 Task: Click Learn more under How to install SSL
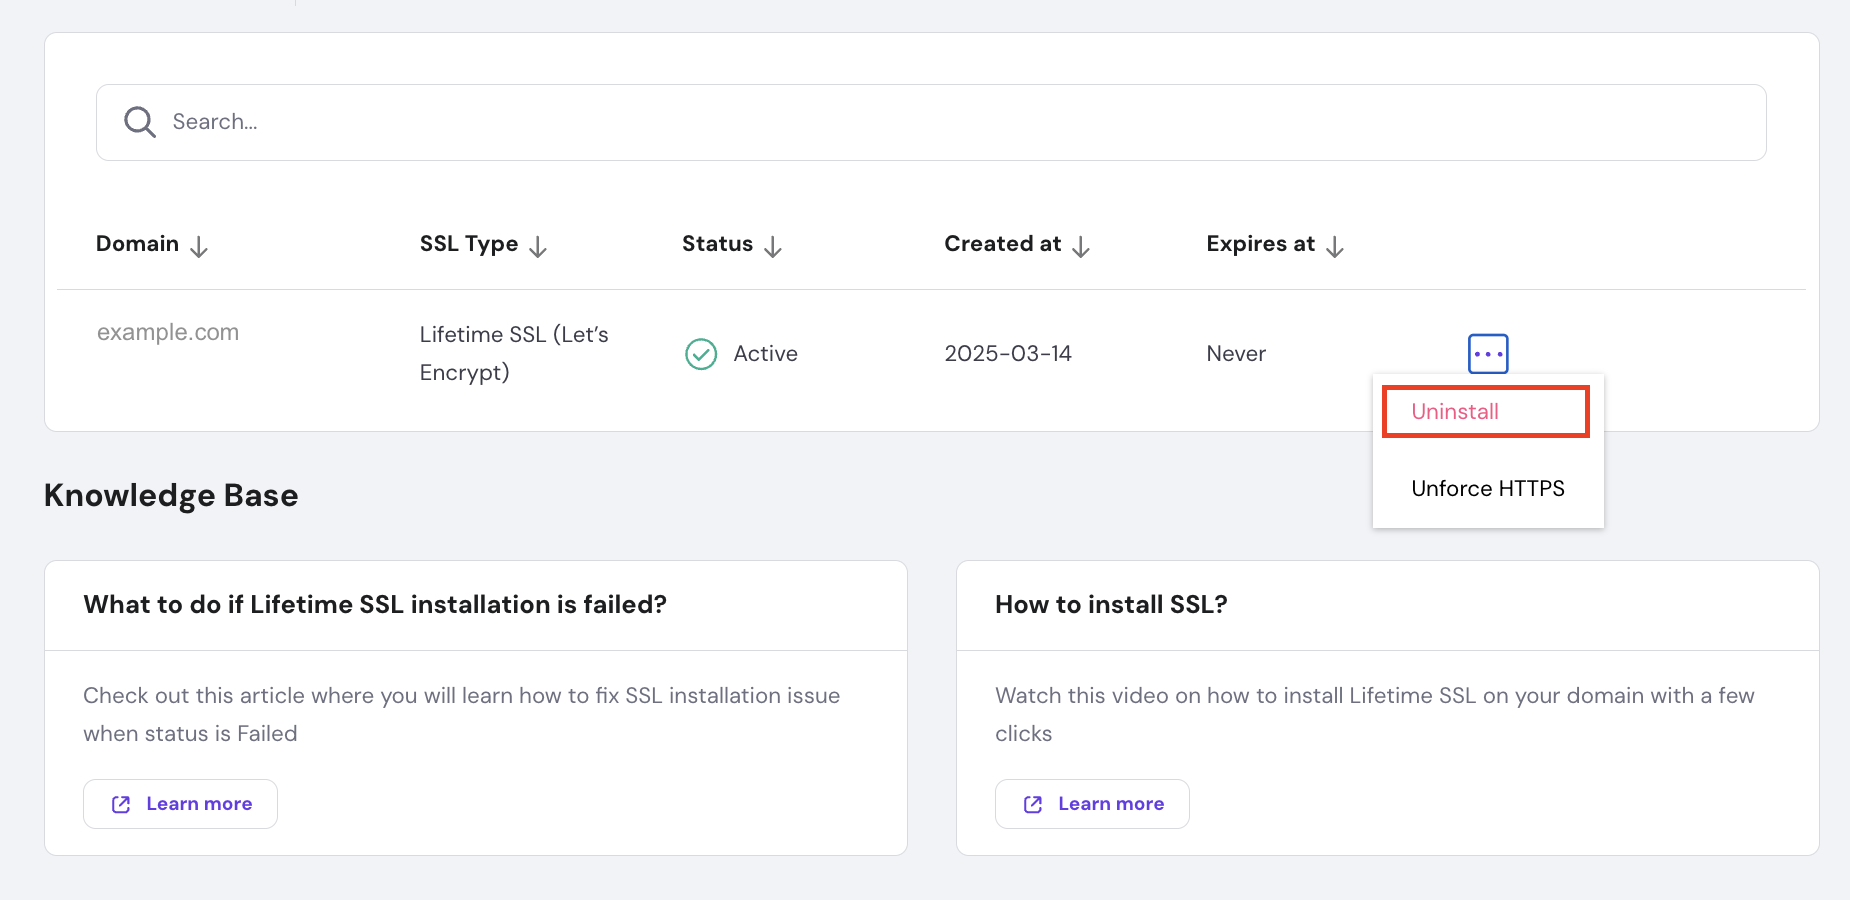tap(1092, 804)
